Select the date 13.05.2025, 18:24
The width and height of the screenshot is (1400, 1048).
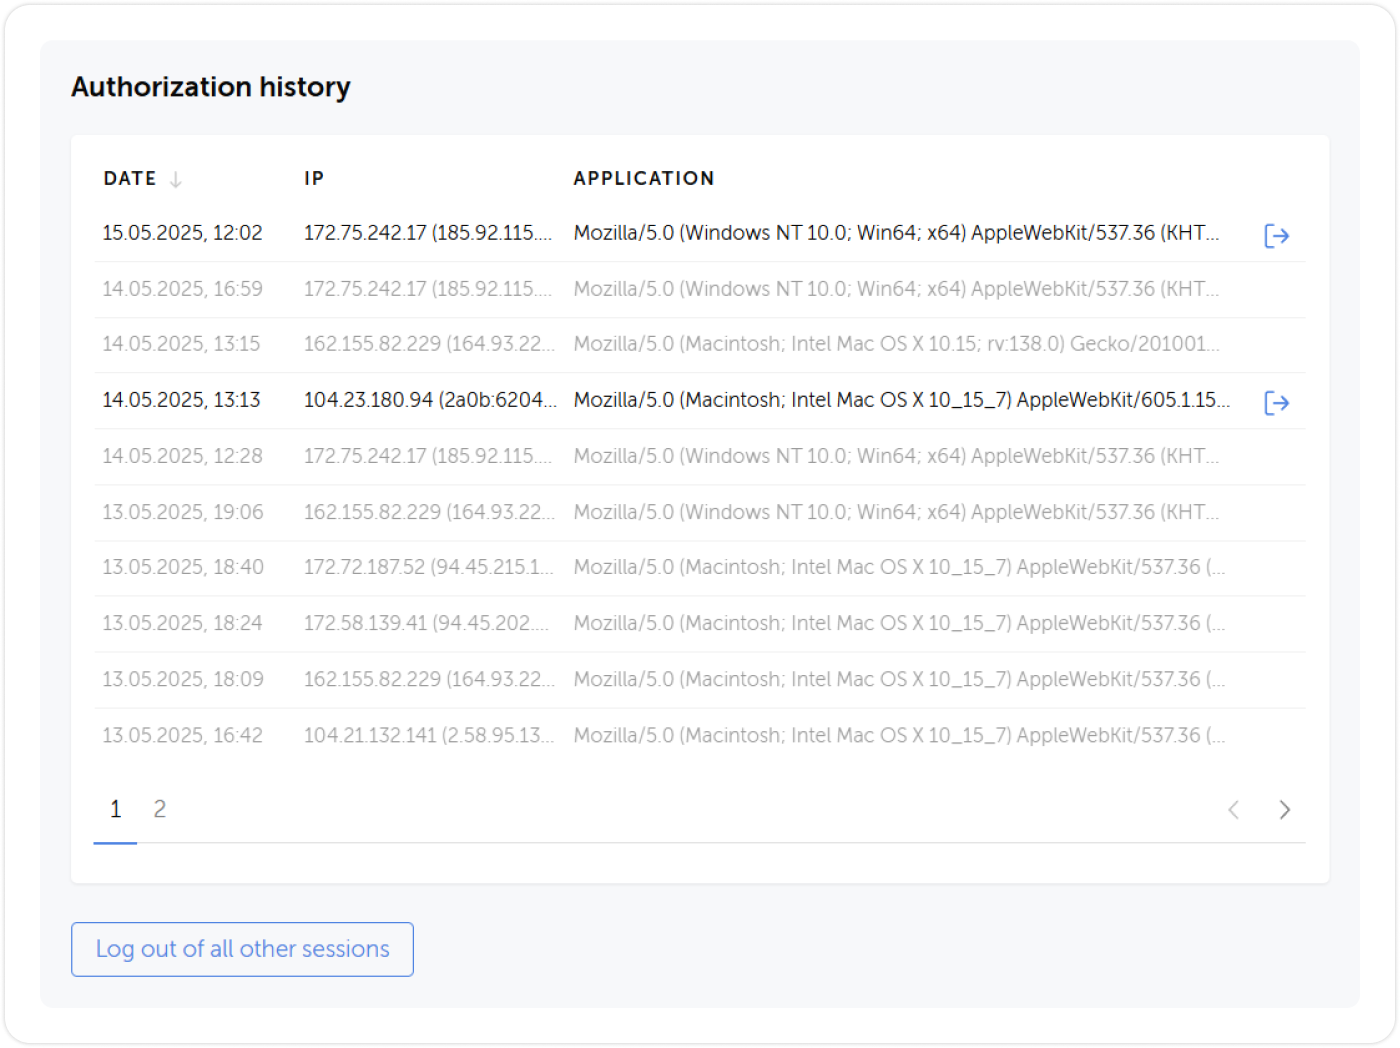click(x=182, y=623)
